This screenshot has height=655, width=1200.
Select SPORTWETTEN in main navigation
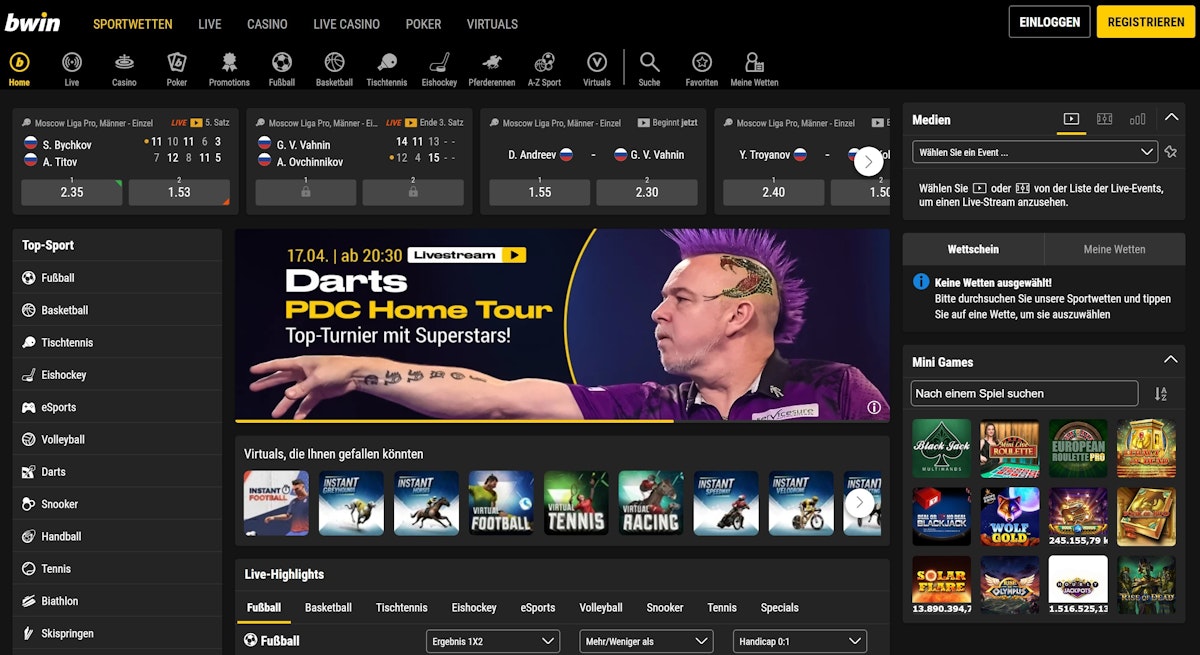point(133,24)
